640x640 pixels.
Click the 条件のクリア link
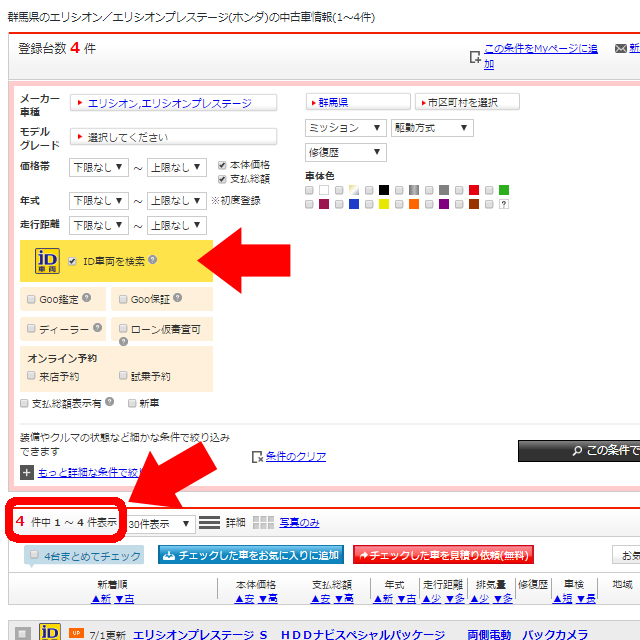pos(296,456)
